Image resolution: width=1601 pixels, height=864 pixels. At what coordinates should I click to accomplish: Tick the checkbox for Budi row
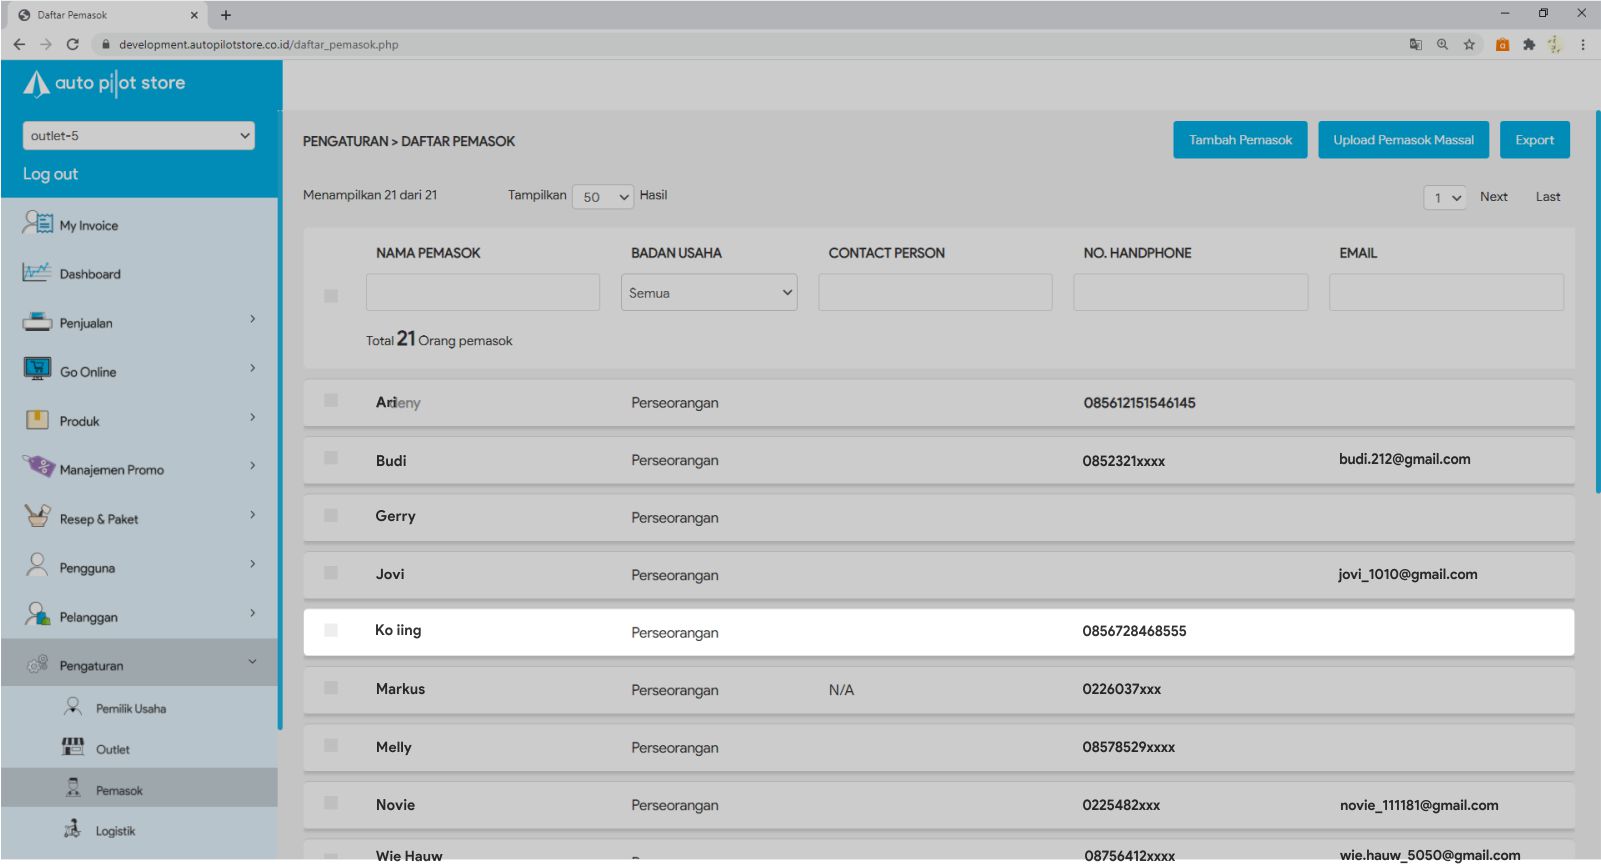(331, 458)
